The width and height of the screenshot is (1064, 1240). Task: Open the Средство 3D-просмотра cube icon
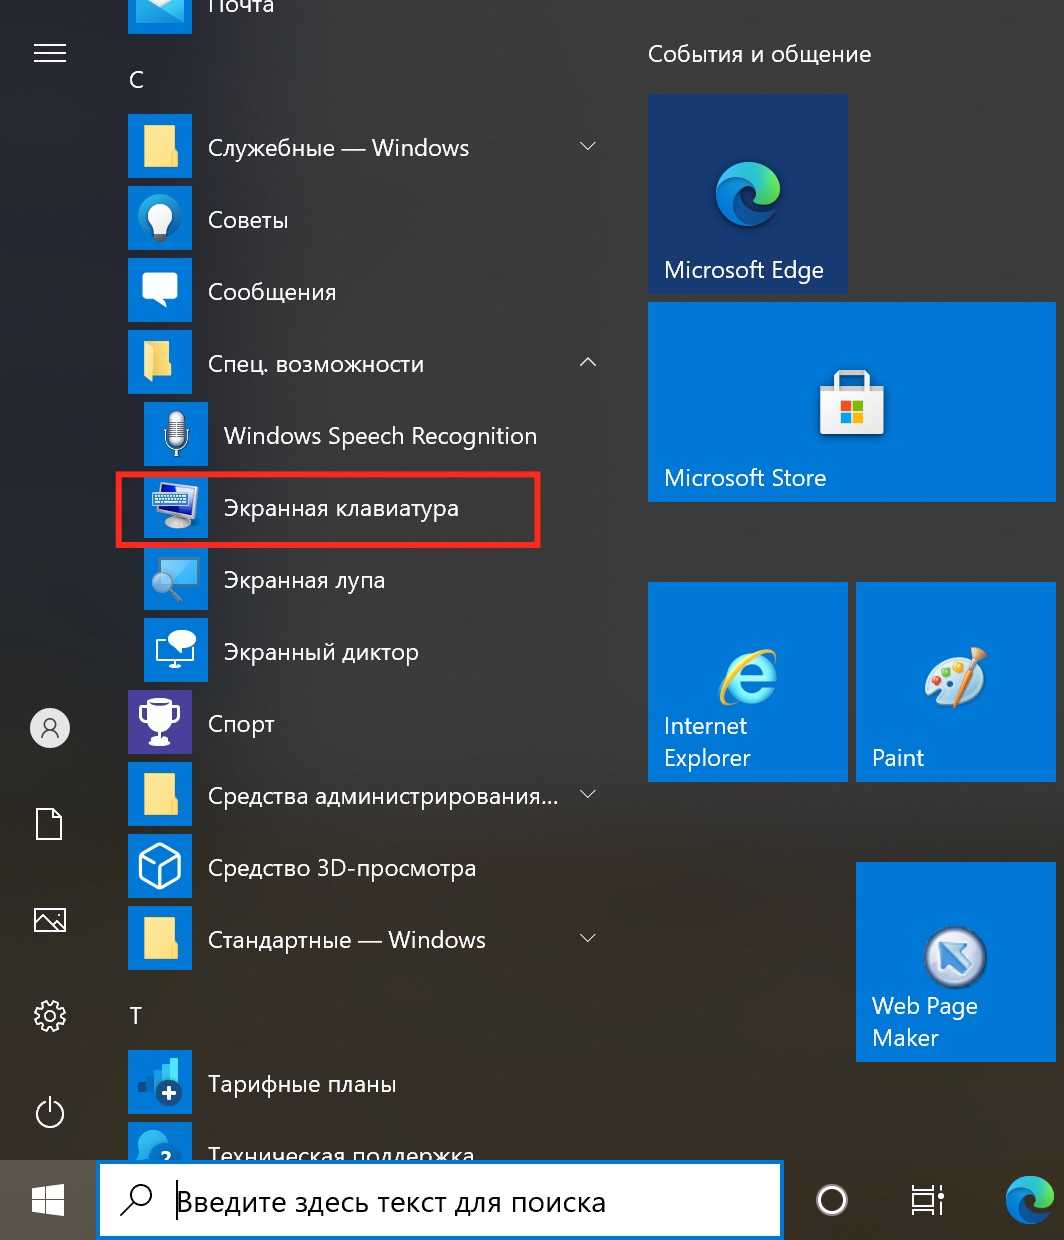[x=160, y=867]
